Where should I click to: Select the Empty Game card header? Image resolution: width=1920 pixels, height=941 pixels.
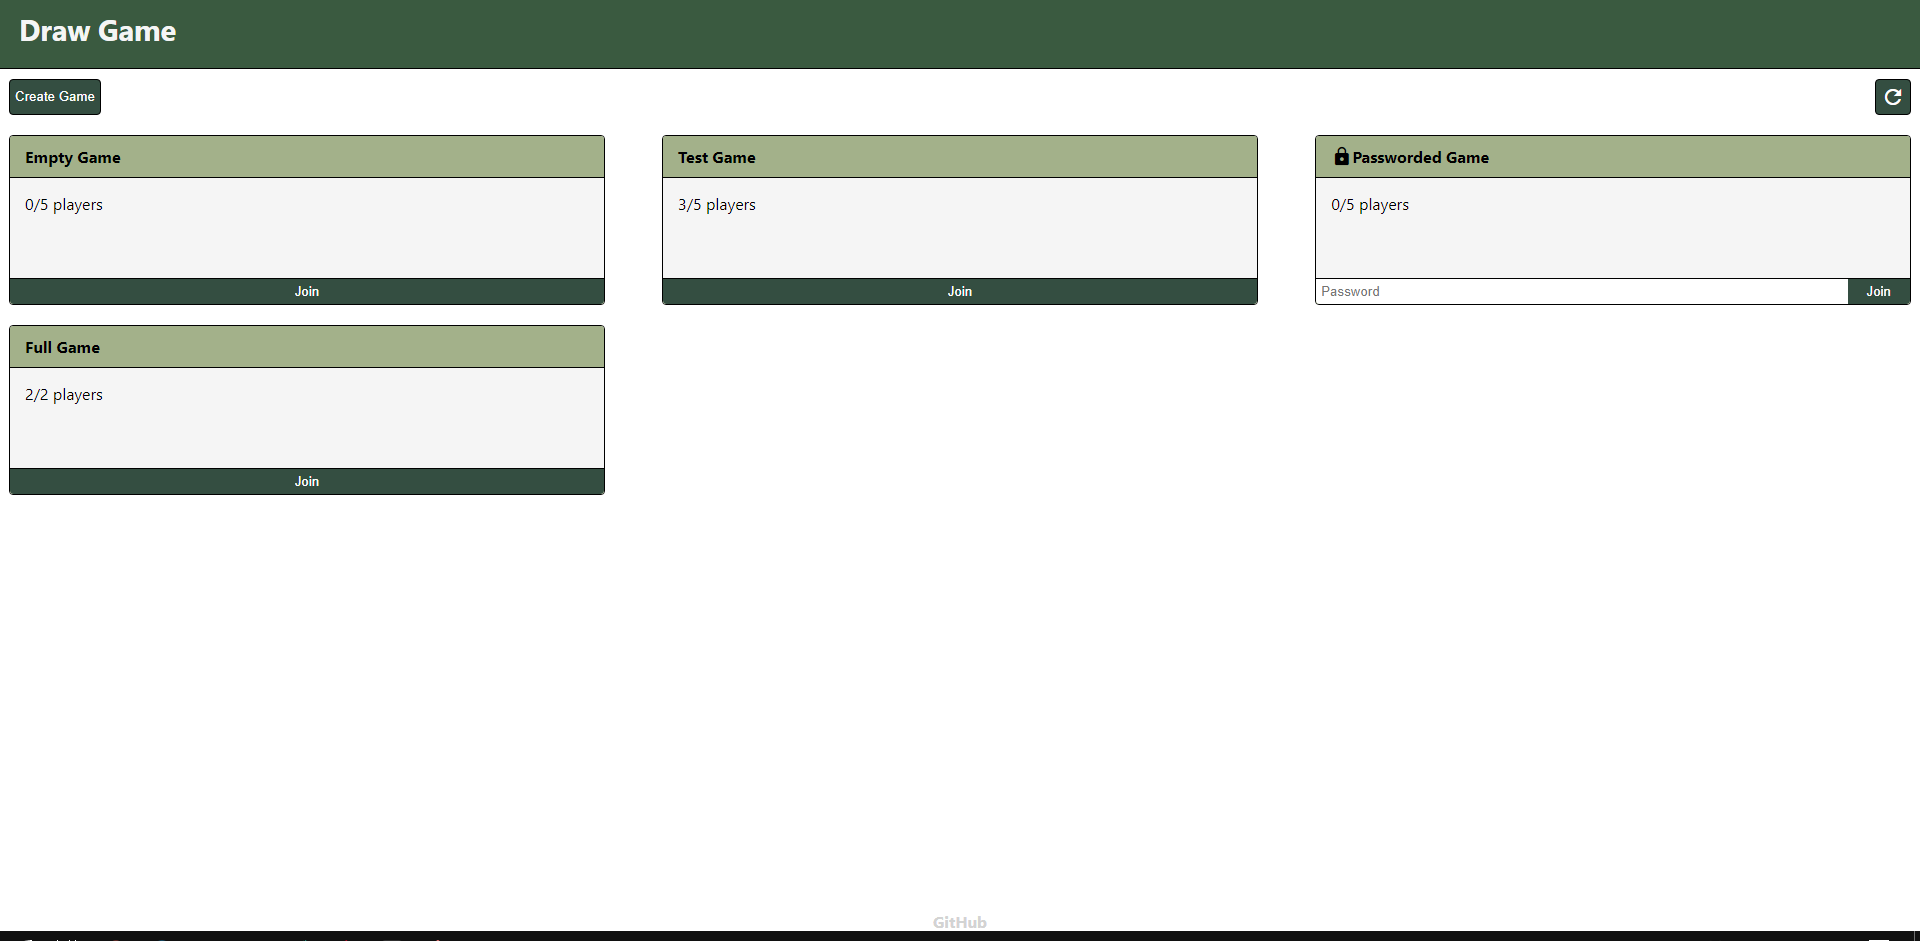tap(307, 157)
